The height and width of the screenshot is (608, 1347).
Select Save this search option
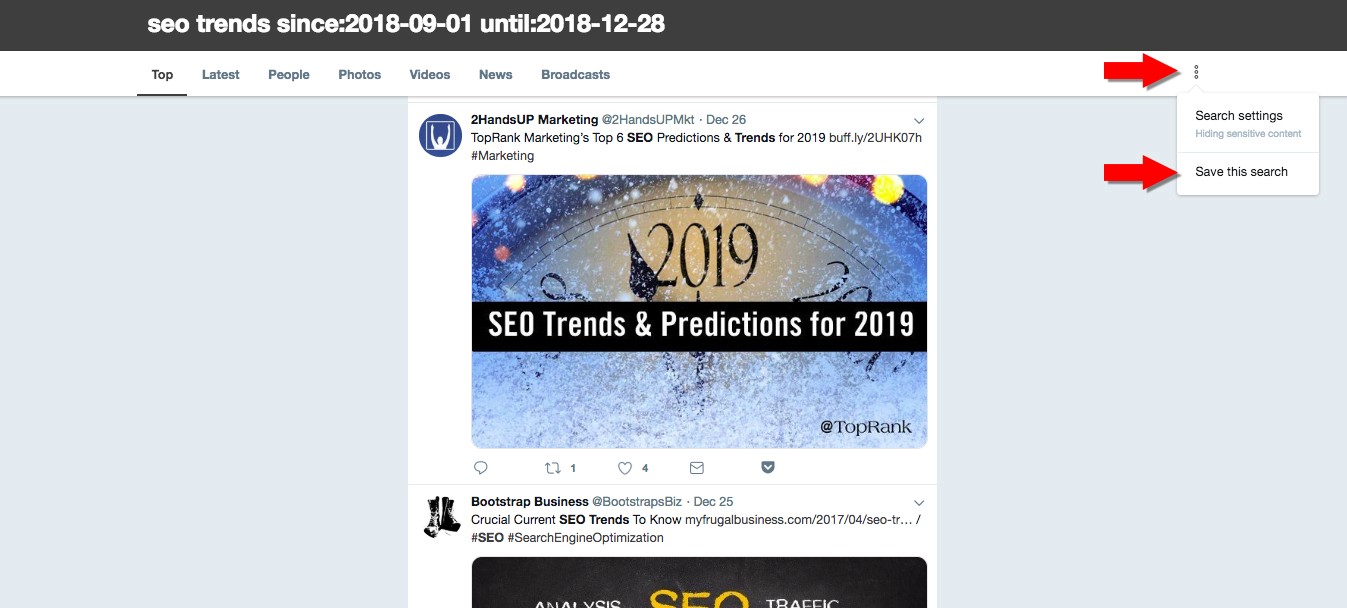coord(1241,171)
